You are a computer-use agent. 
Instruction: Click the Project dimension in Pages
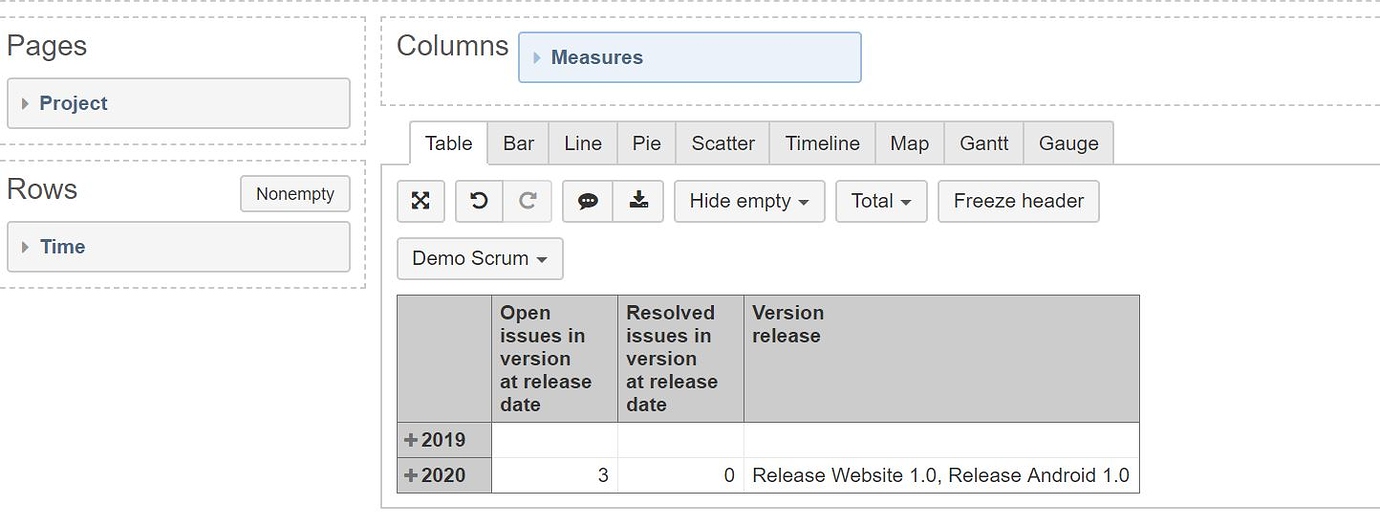179,104
